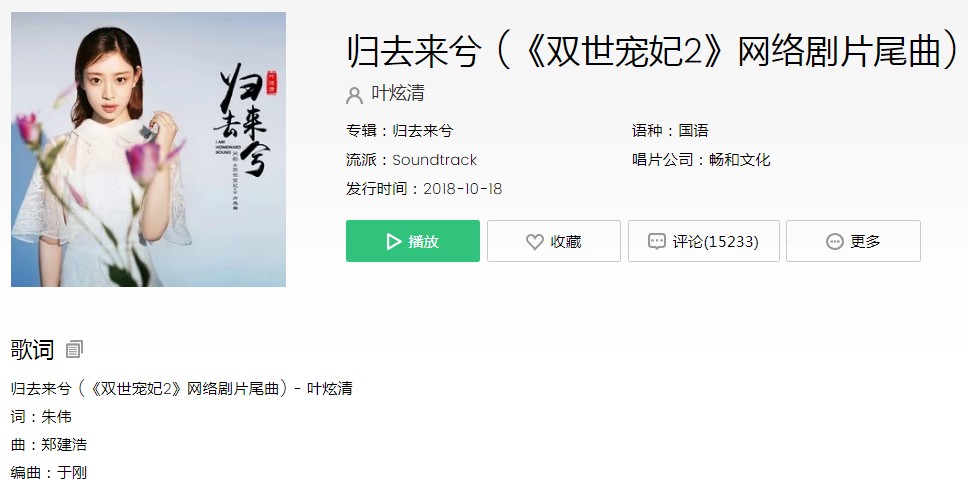The height and width of the screenshot is (489, 968).
Task: Open the artist link 叶炫清
Action: (398, 93)
